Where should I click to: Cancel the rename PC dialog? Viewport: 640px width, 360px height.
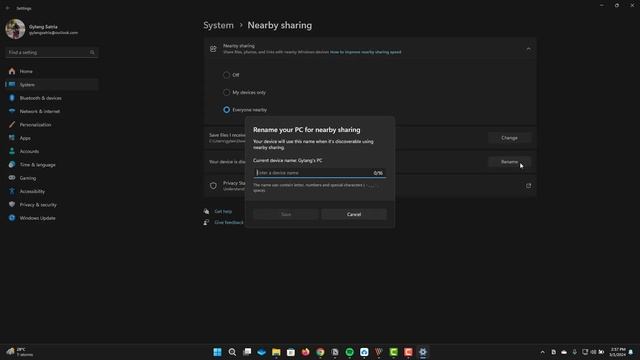(x=354, y=214)
